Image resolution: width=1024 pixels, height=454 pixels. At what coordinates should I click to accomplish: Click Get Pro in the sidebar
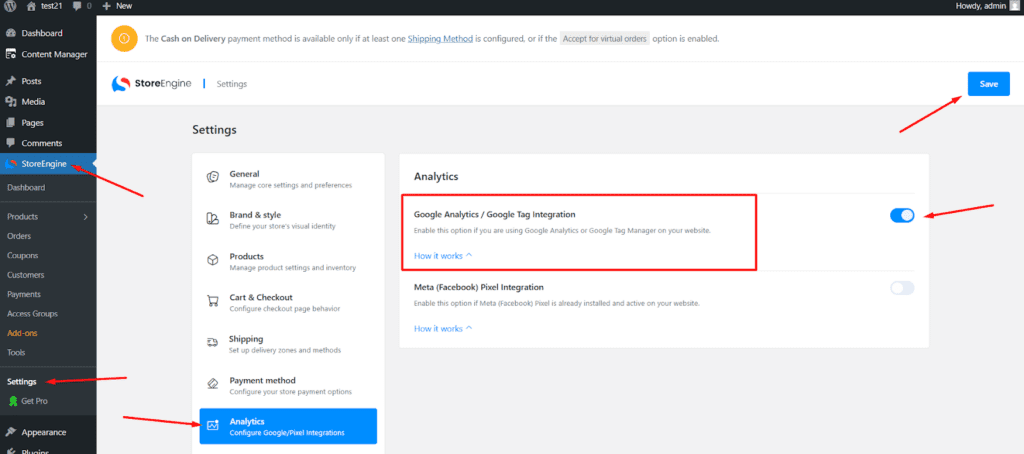coord(35,401)
